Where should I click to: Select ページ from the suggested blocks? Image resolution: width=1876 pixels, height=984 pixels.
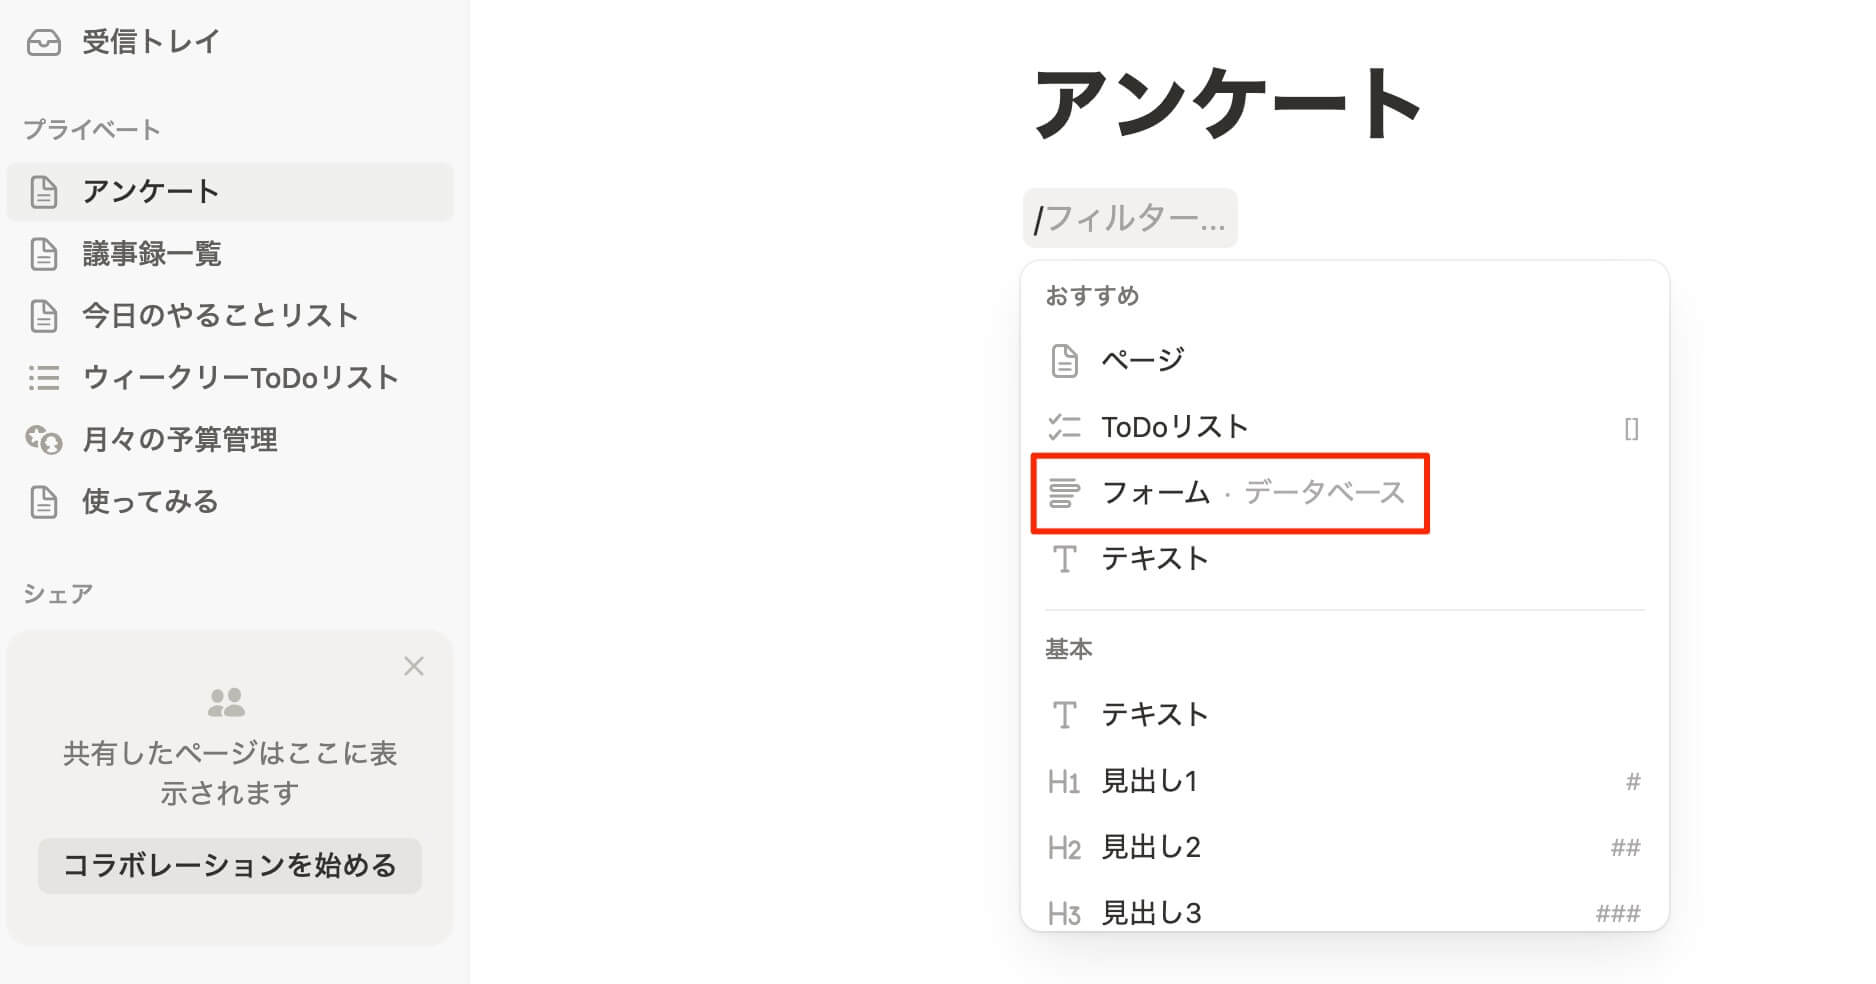[x=1142, y=360]
